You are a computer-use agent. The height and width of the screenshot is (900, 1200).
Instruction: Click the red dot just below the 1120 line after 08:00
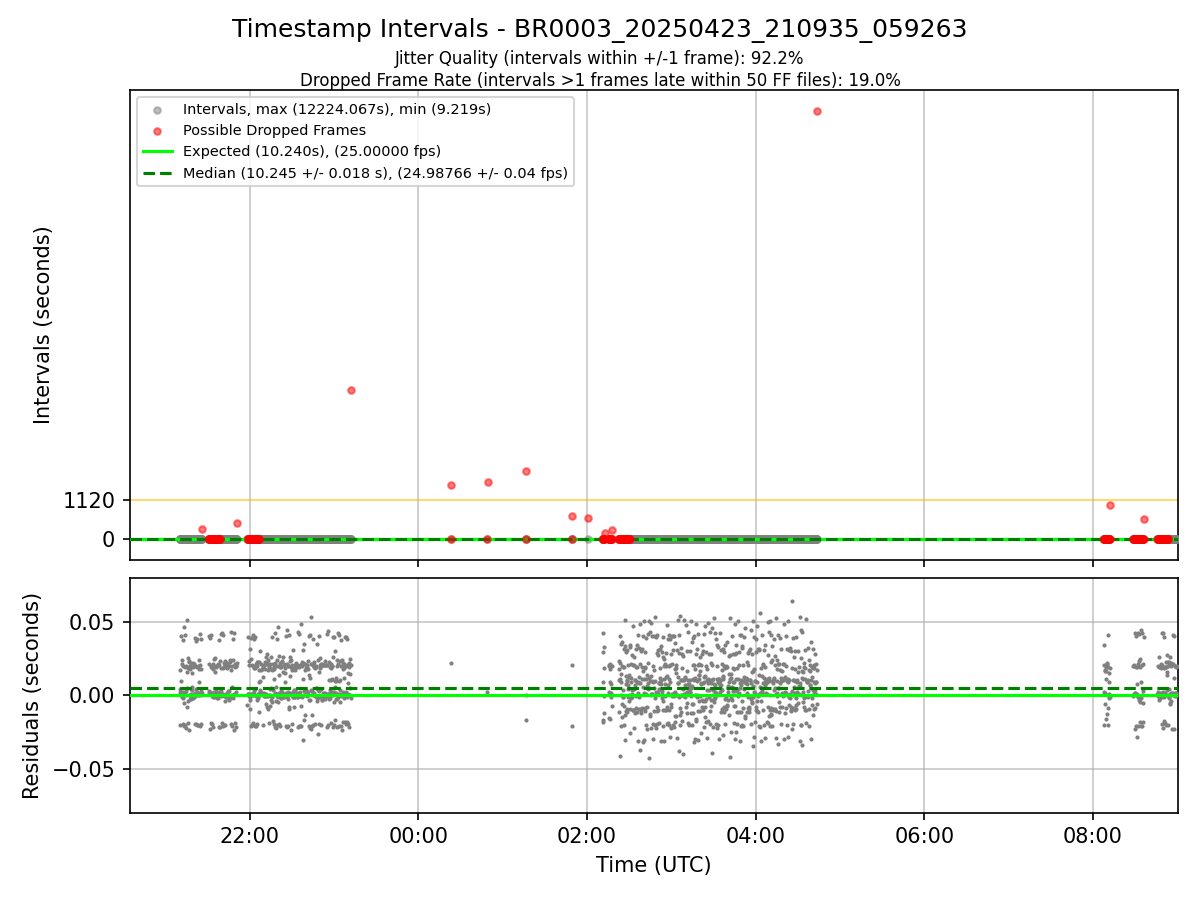point(1110,505)
